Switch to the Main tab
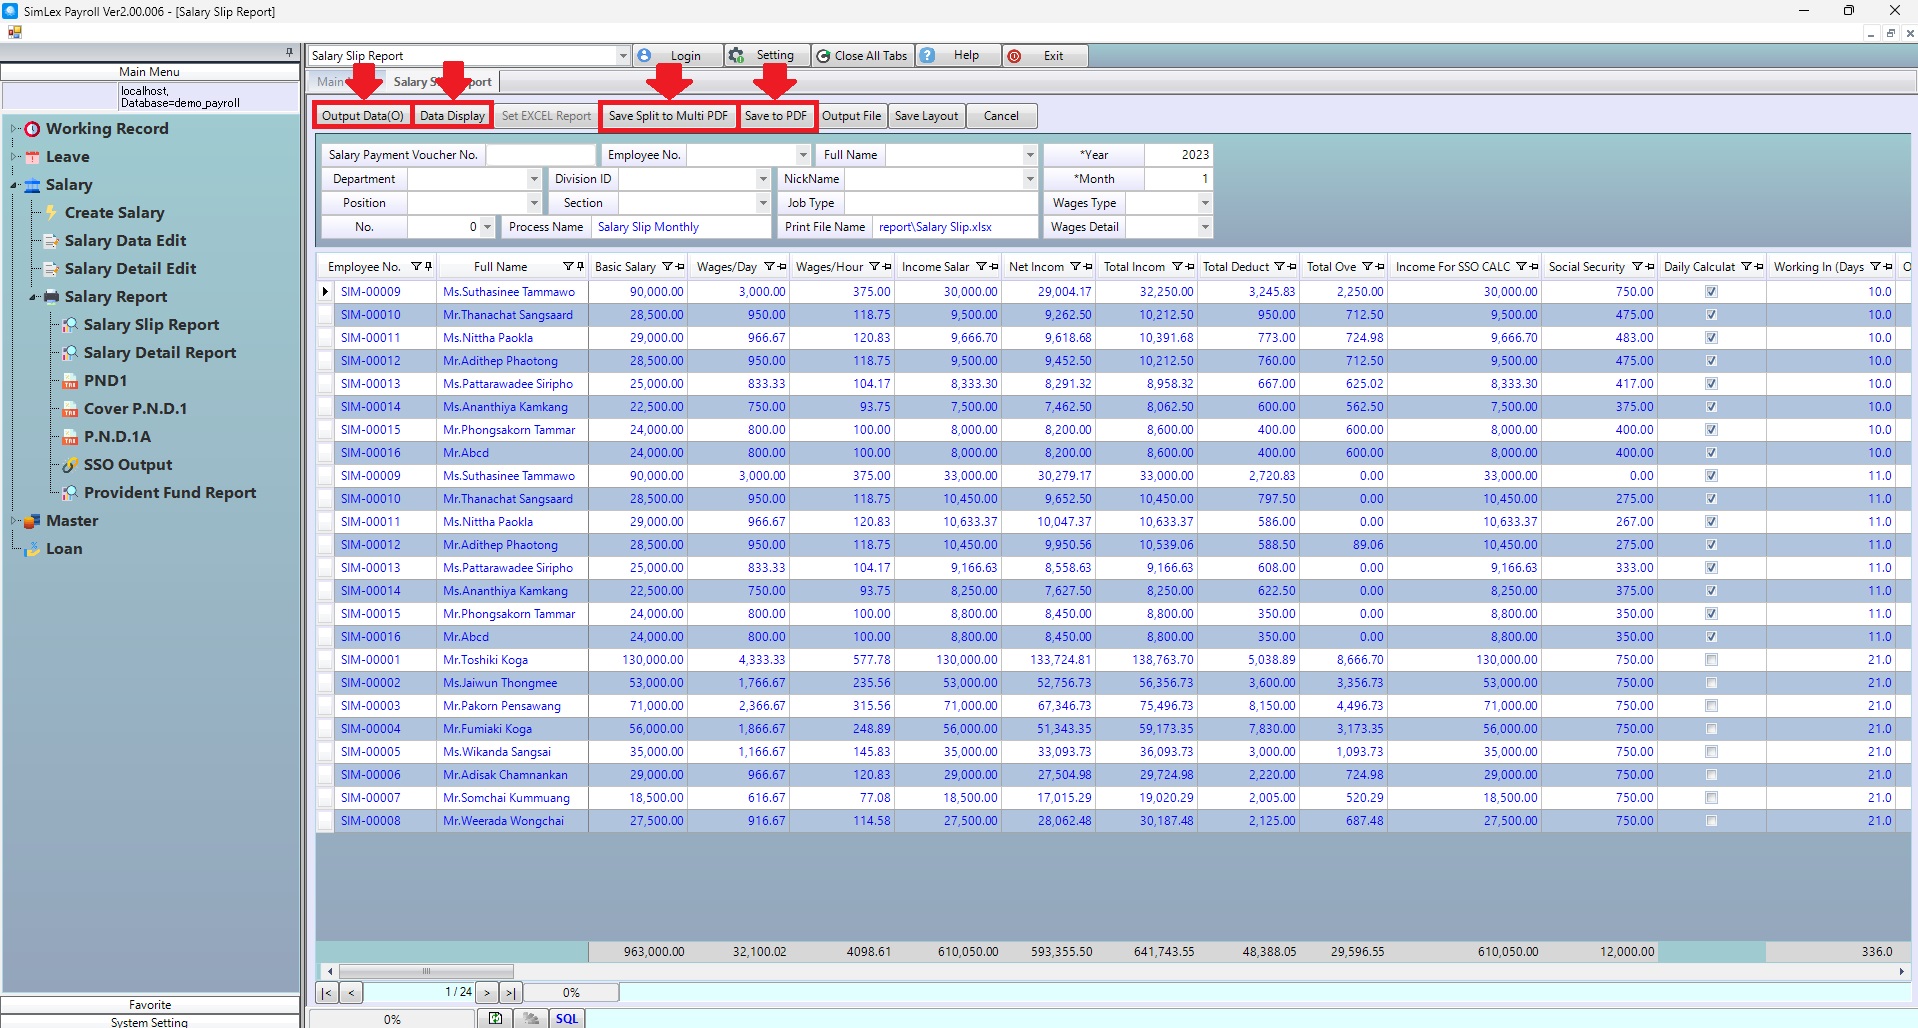This screenshot has width=1918, height=1028. coord(330,82)
